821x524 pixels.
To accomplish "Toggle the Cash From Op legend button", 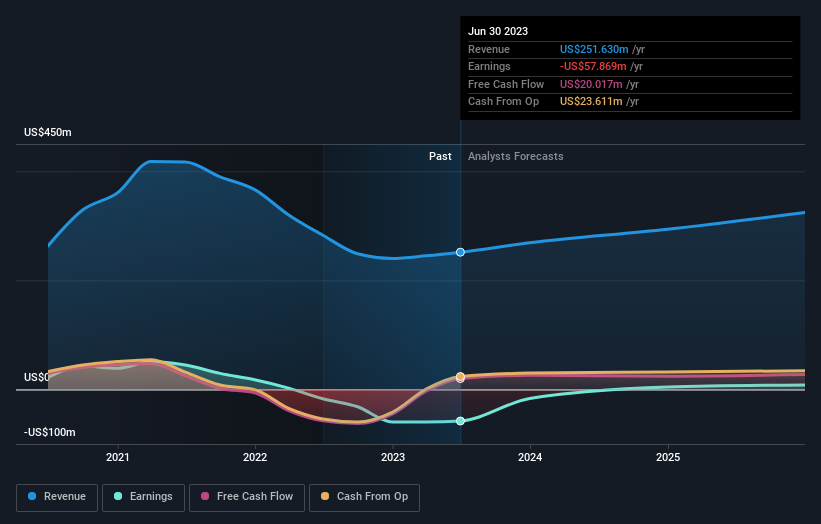I will (364, 497).
